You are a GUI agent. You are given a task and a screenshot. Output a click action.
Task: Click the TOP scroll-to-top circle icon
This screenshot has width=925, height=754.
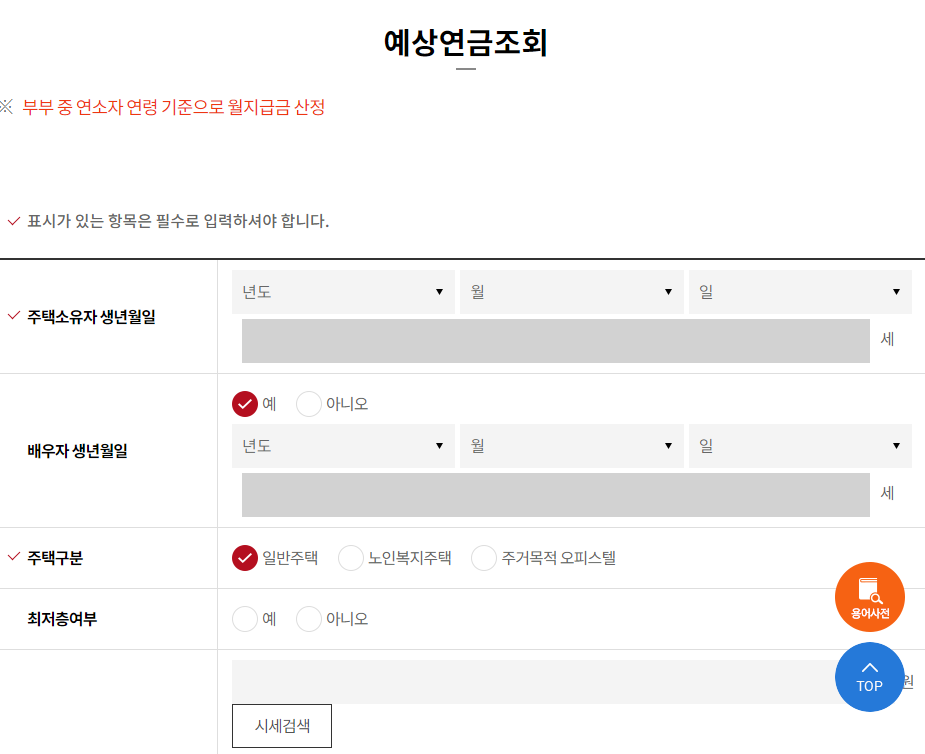pyautogui.click(x=868, y=677)
